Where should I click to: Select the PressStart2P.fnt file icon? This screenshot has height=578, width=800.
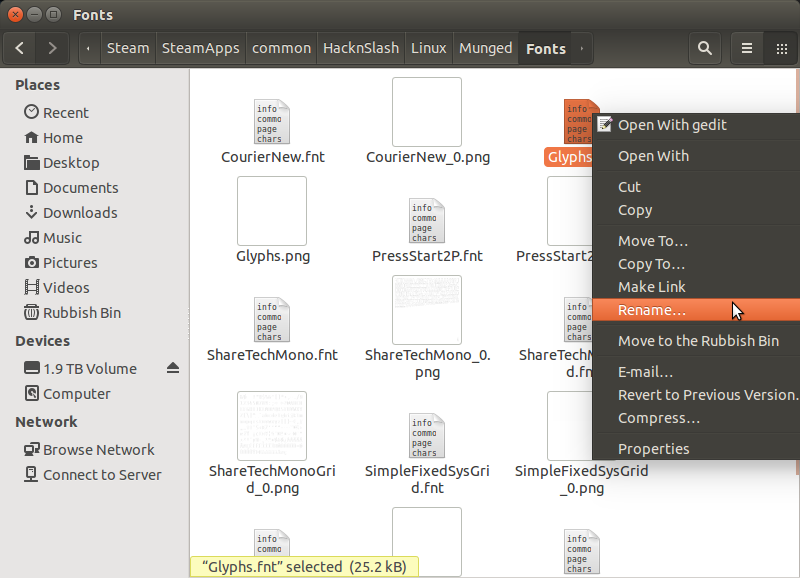(x=426, y=221)
